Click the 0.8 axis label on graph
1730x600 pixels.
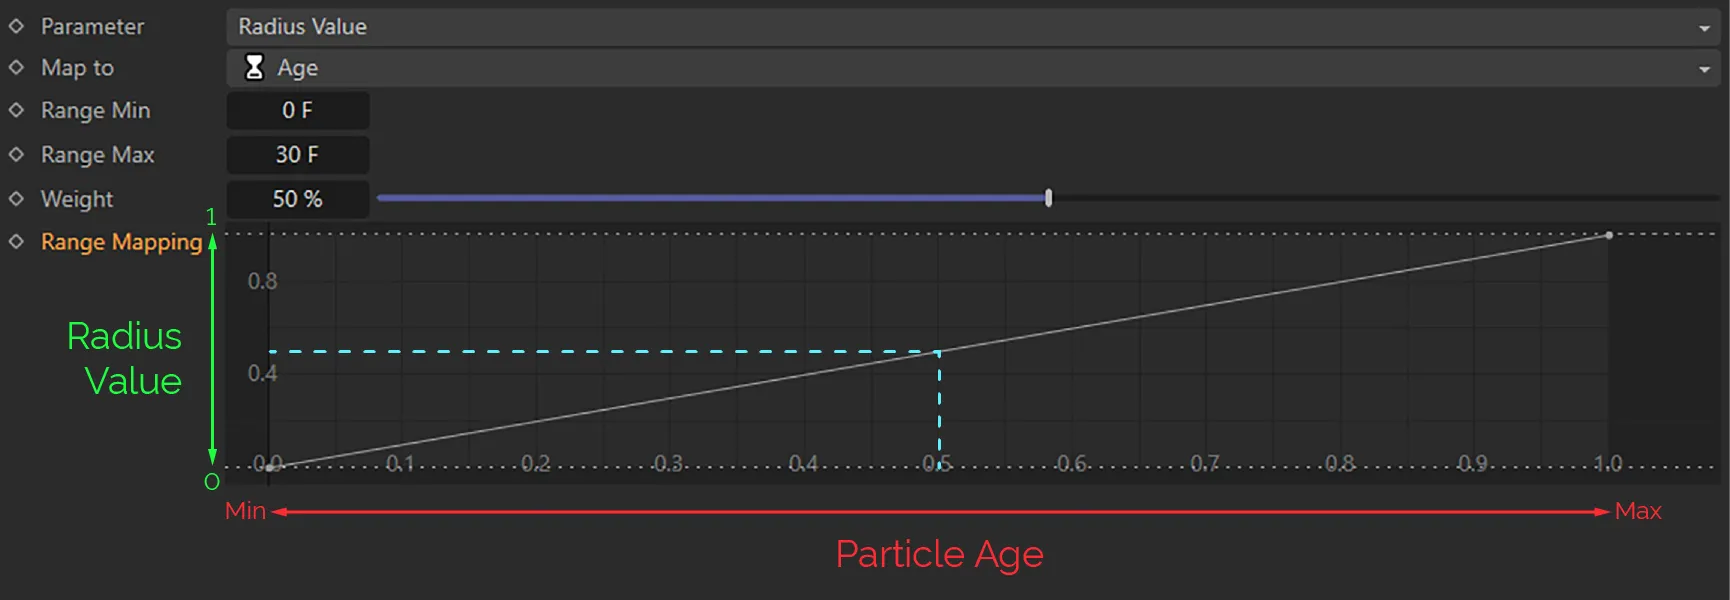point(263,281)
